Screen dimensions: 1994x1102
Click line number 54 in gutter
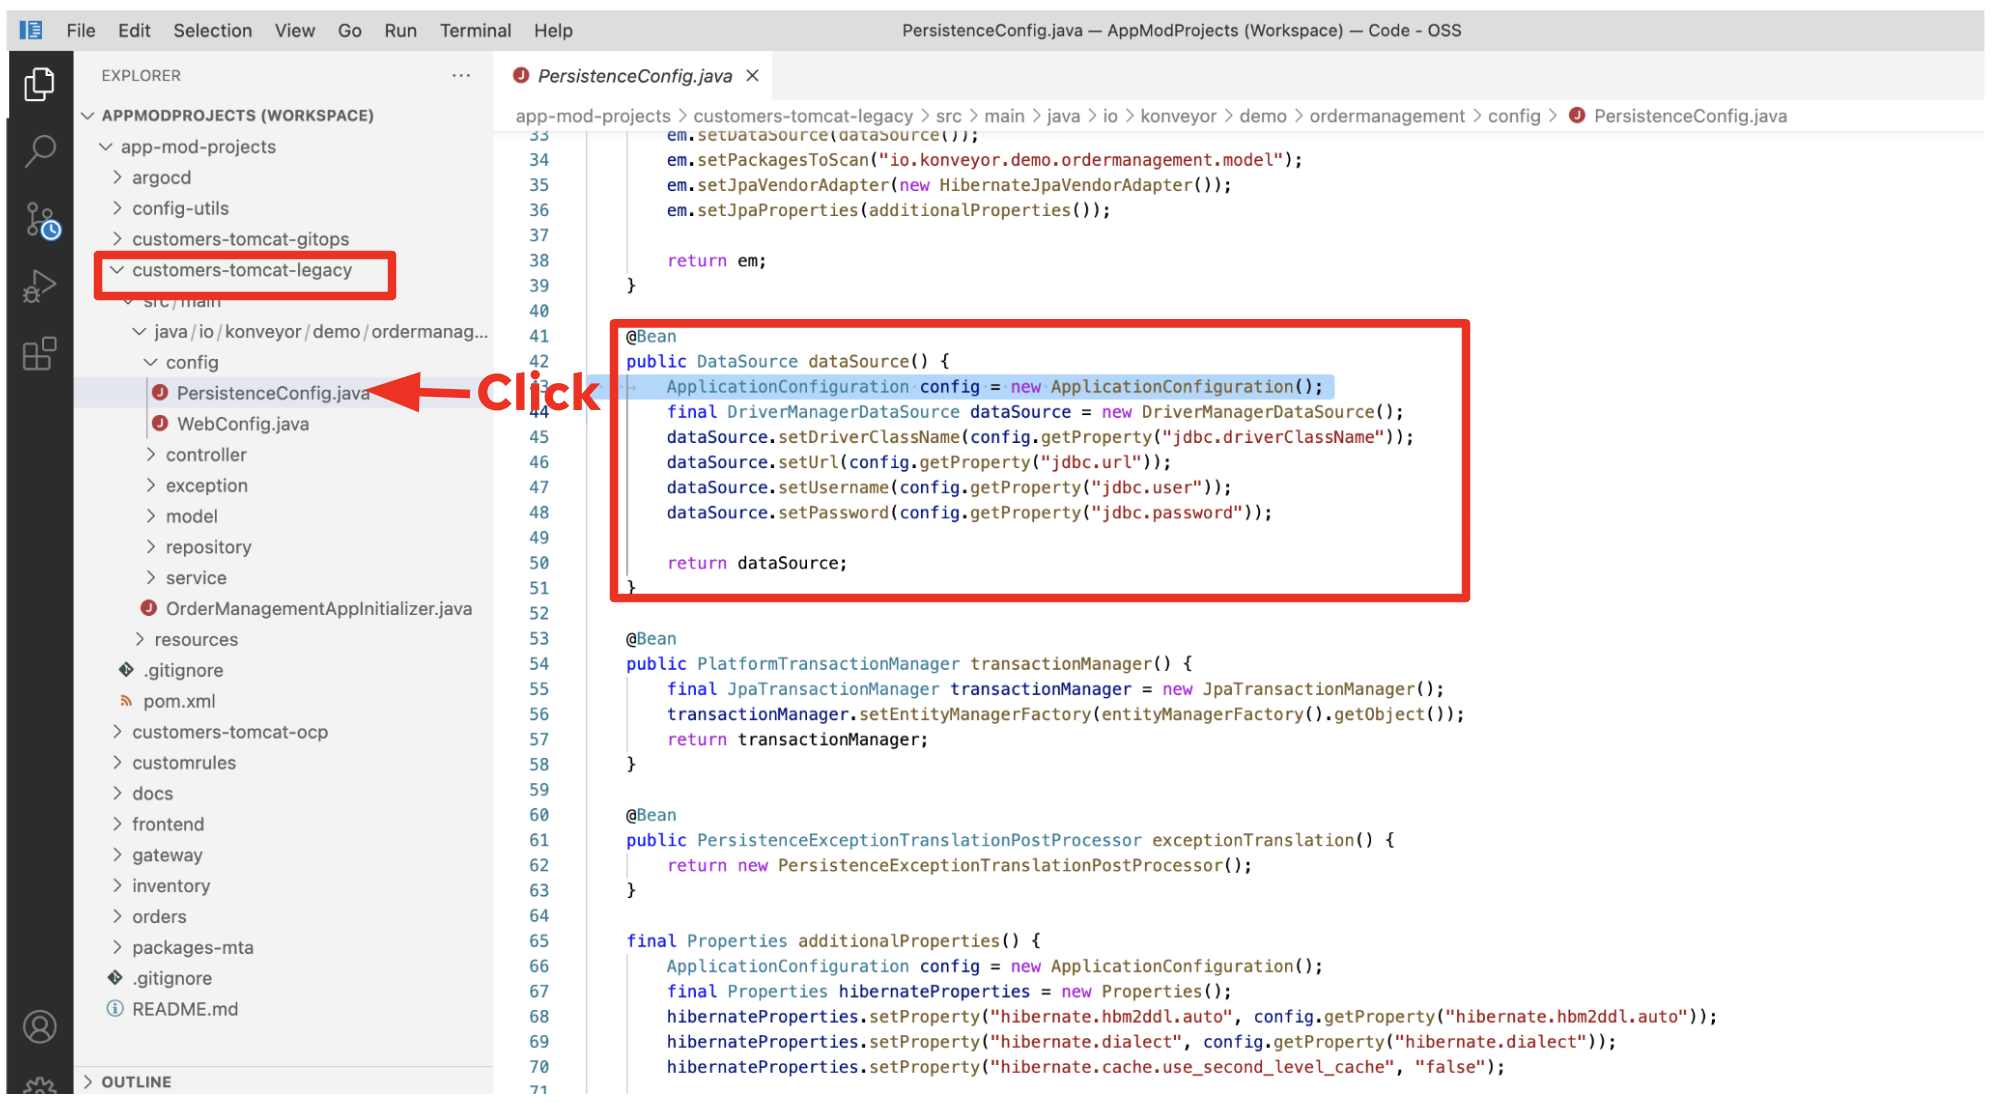539,663
